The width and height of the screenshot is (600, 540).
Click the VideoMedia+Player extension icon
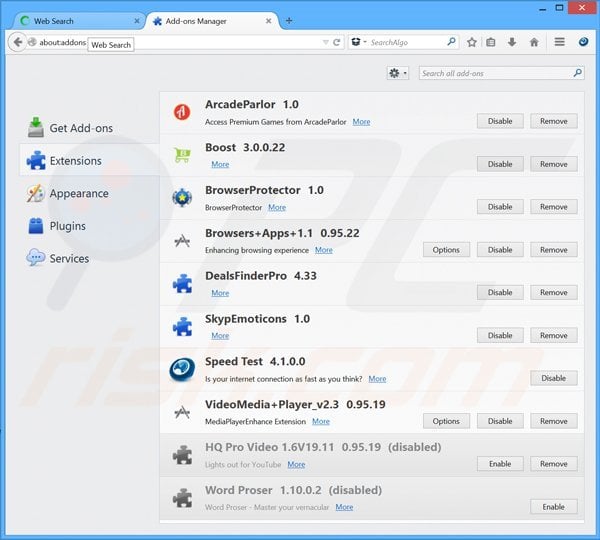tap(182, 412)
